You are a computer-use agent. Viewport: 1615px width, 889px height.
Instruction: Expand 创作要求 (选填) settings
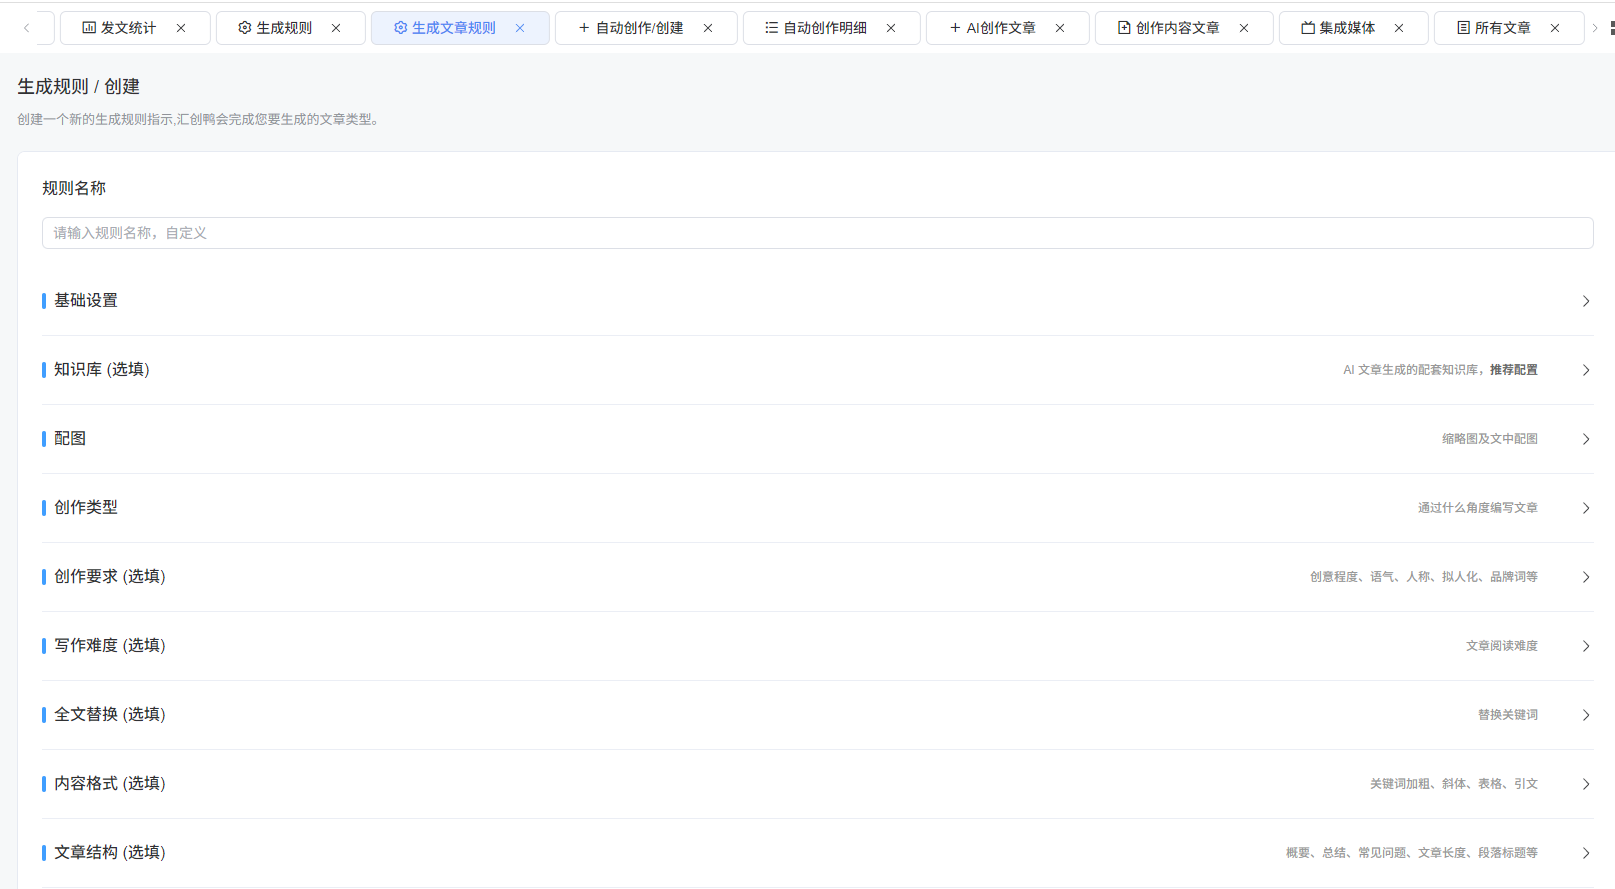pos(1585,577)
